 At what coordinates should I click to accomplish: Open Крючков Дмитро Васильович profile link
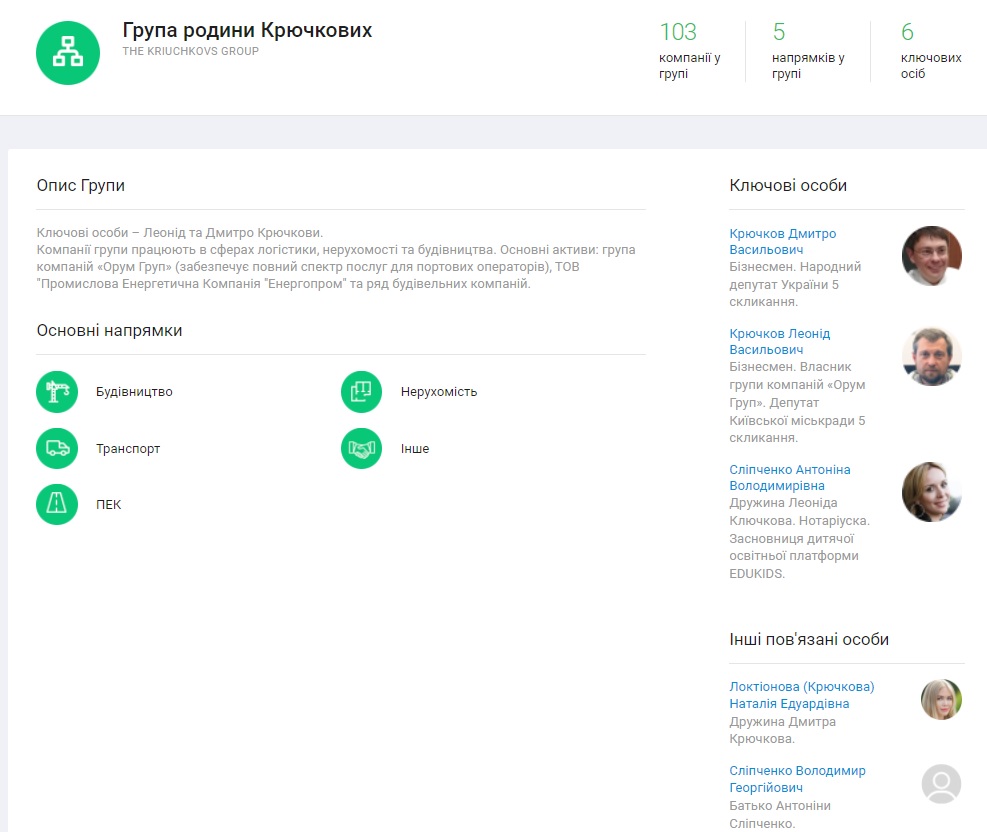tap(782, 241)
